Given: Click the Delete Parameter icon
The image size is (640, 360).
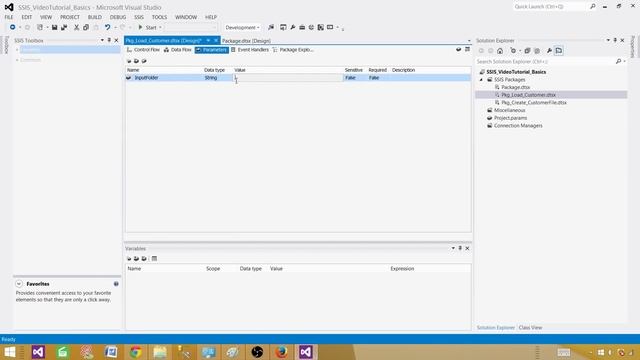Looking at the screenshot, I should pyautogui.click(x=136, y=61).
